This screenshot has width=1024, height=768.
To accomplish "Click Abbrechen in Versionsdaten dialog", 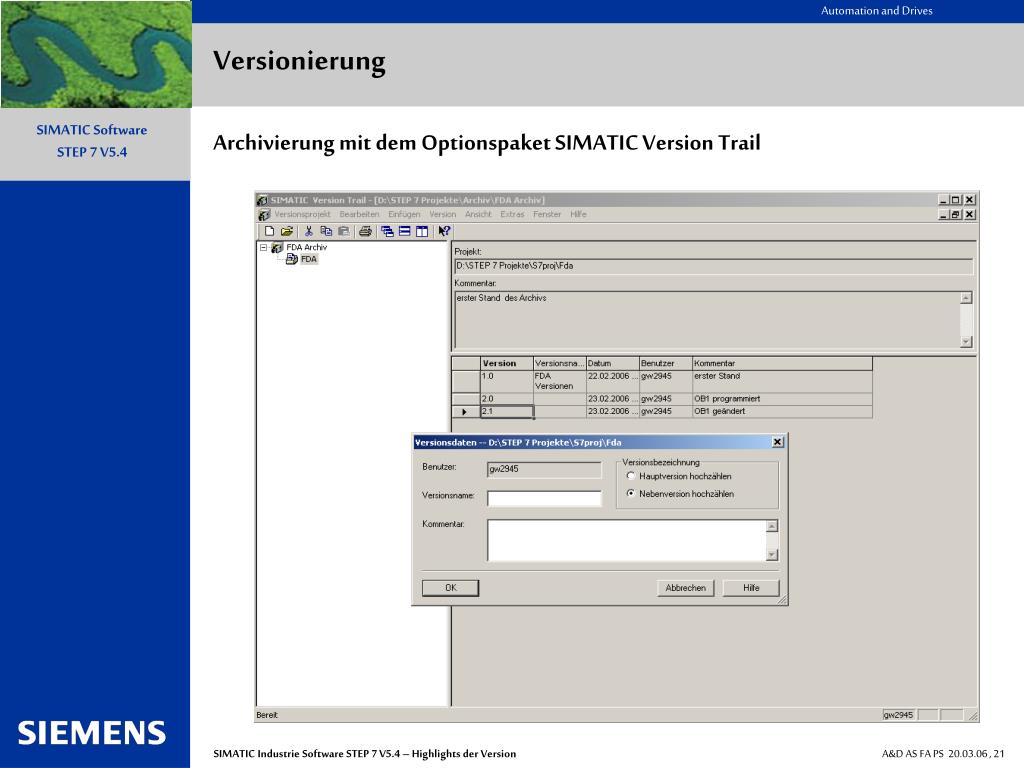I will coord(686,588).
